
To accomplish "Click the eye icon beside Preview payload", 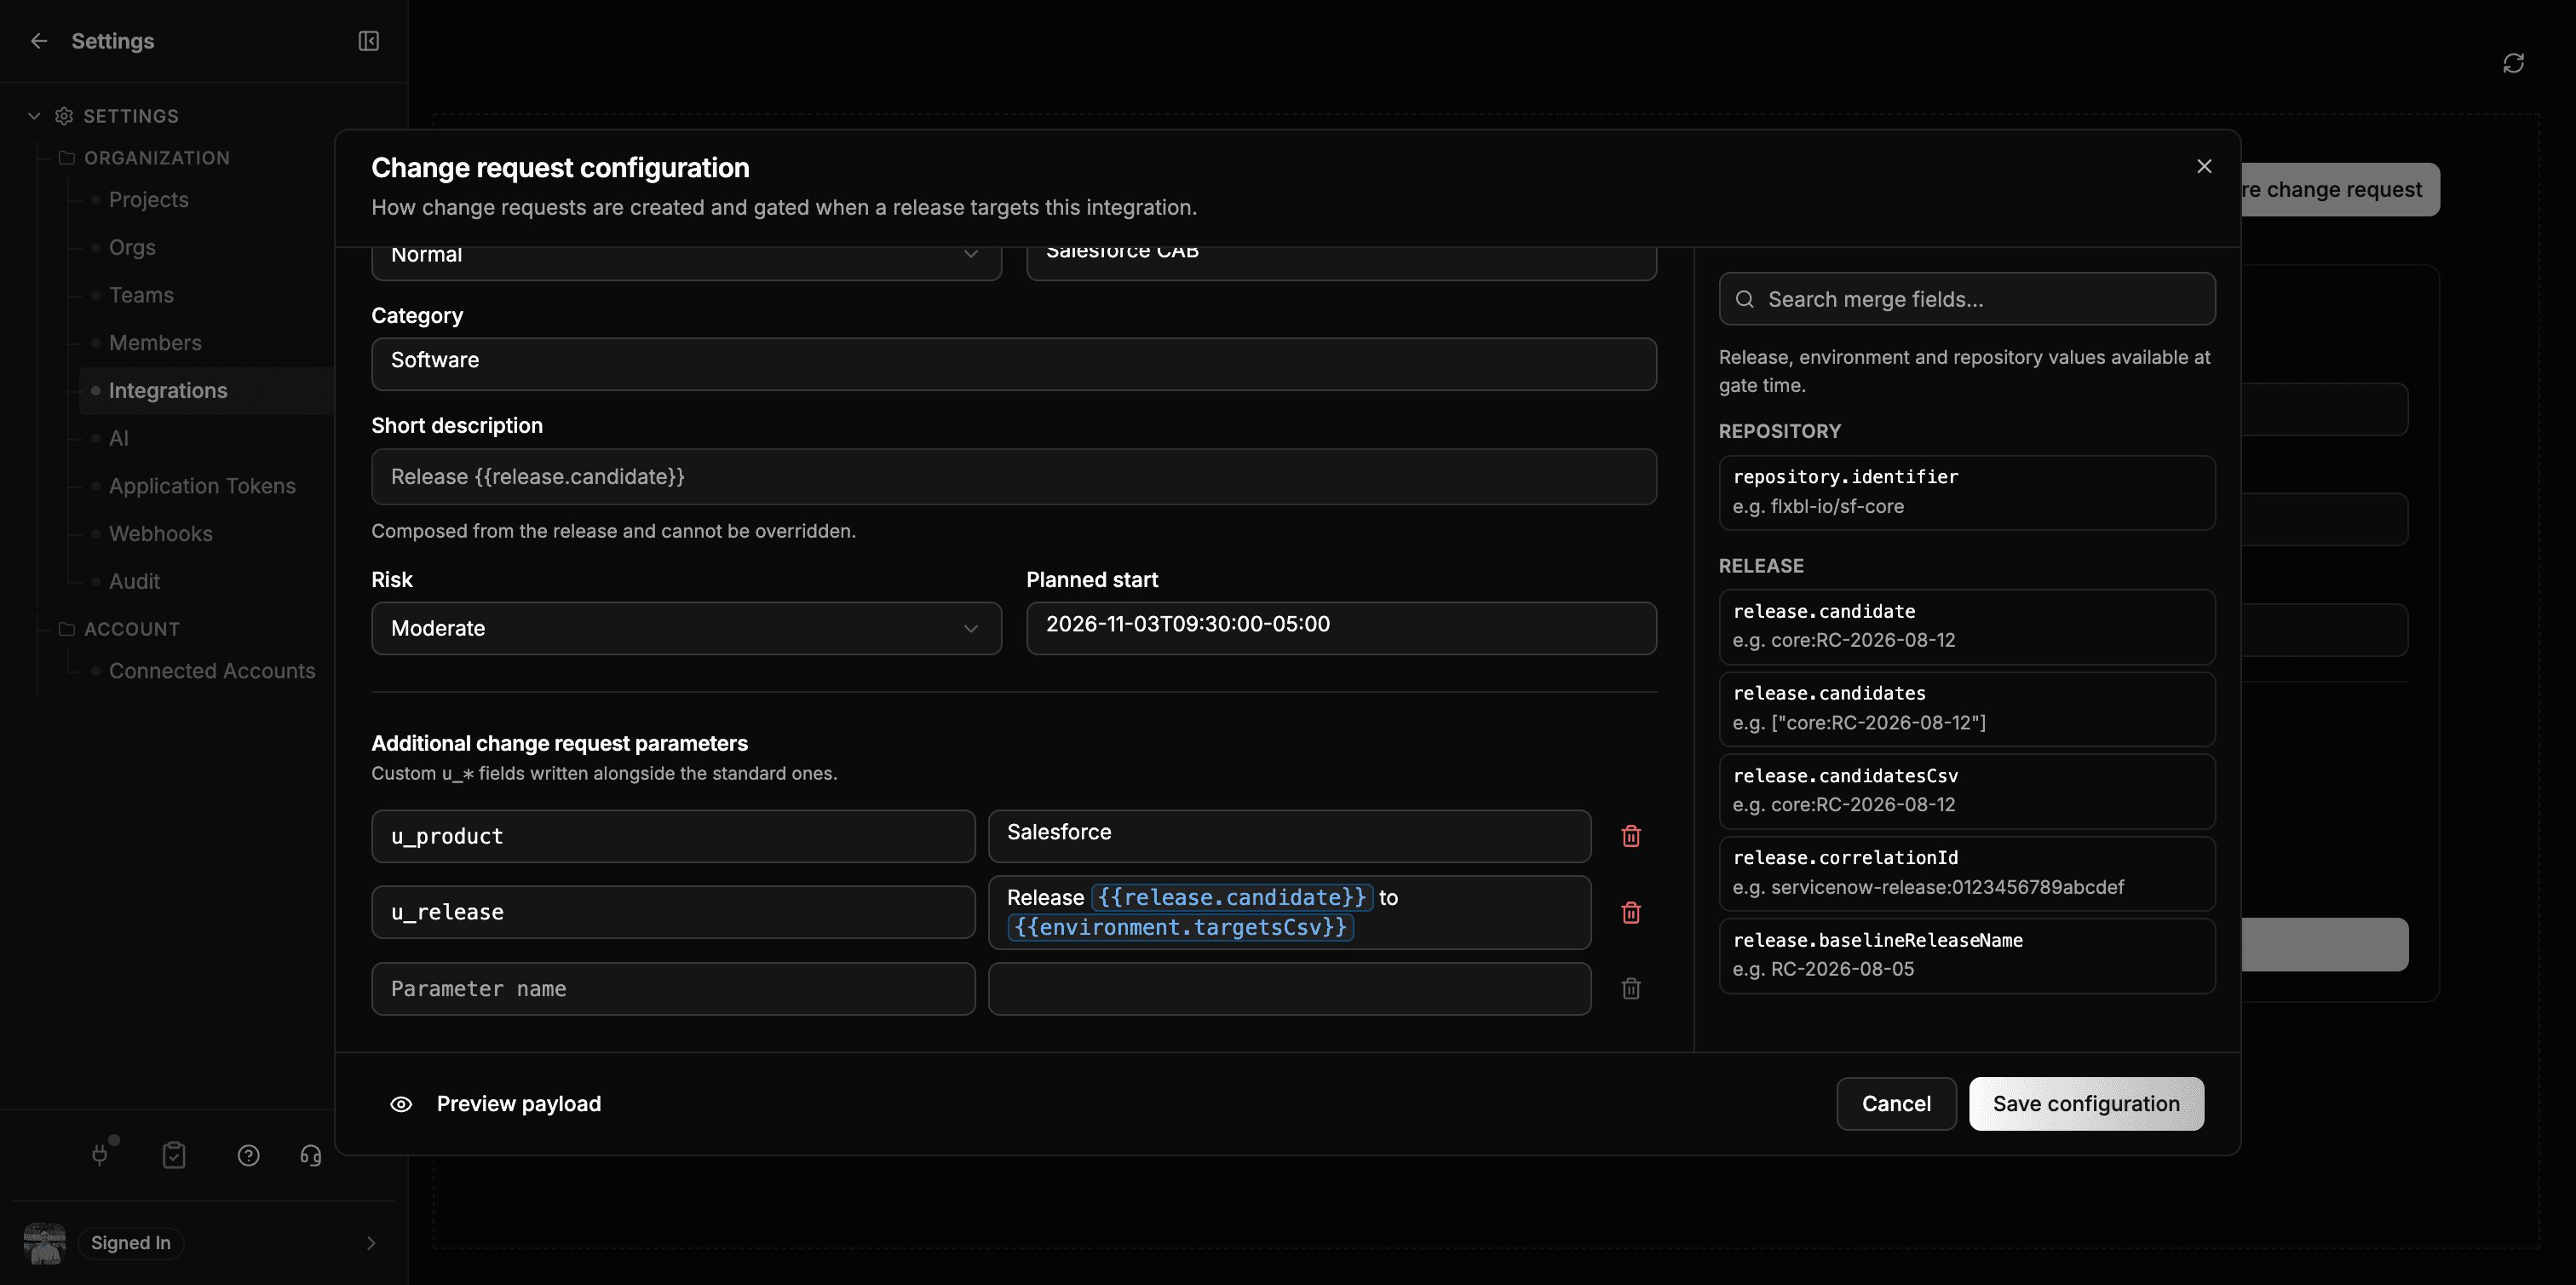I will coord(401,1104).
